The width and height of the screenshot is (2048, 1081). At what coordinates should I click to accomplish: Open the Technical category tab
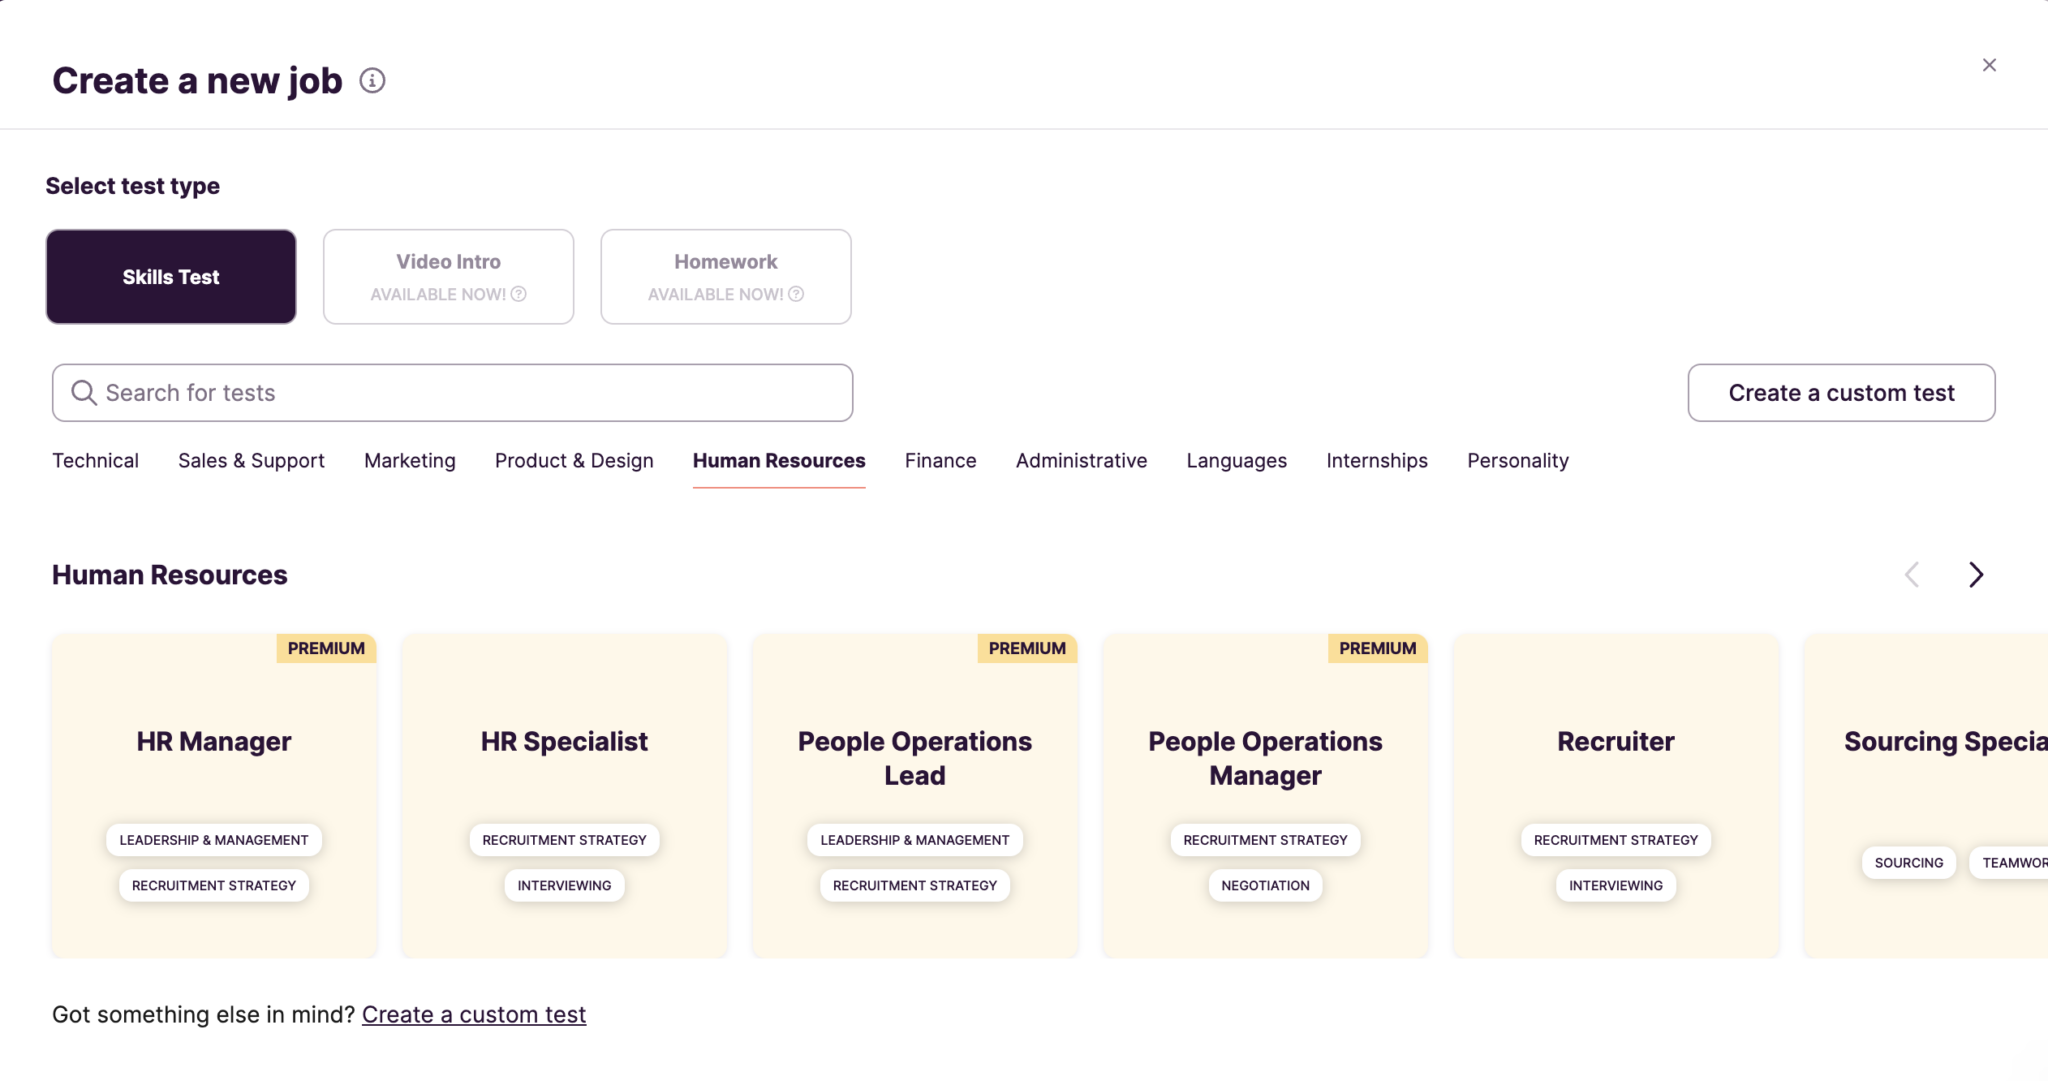[x=95, y=461]
